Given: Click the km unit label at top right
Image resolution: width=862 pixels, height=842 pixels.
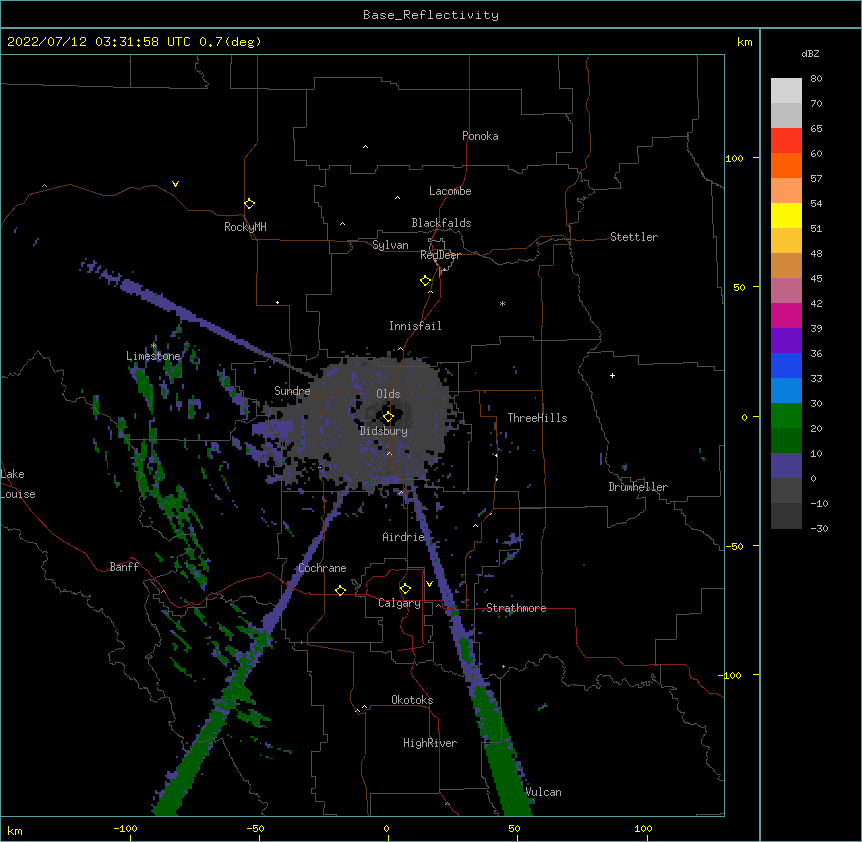Looking at the screenshot, I should pyautogui.click(x=744, y=42).
